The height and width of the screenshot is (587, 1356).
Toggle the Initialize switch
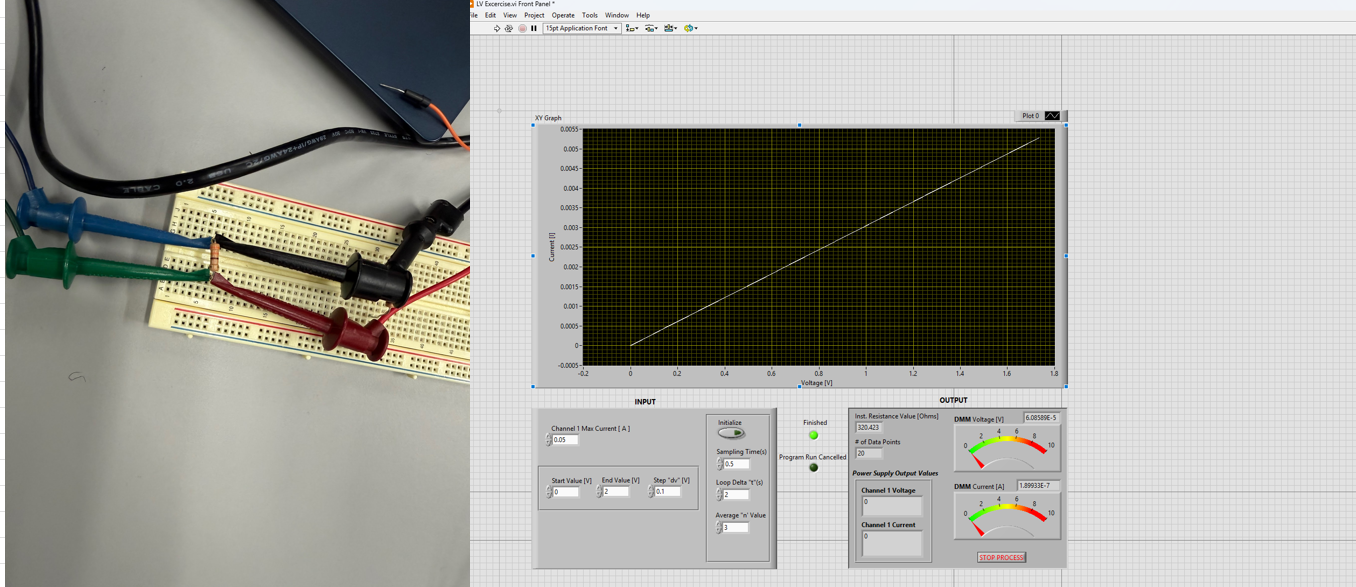[731, 433]
